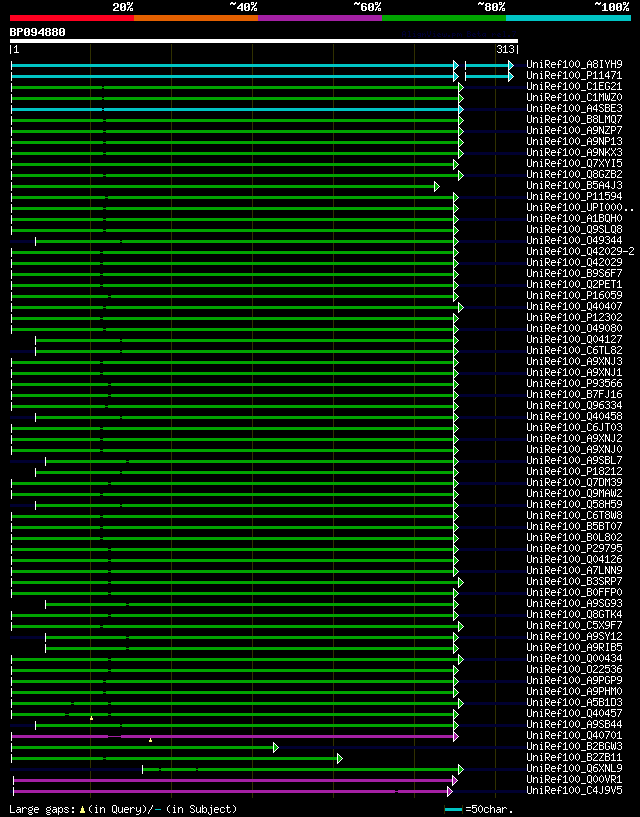Screen dimensions: 640x817
Task: Click the UniRef100_A9SBL7 label
Action: coord(574,461)
